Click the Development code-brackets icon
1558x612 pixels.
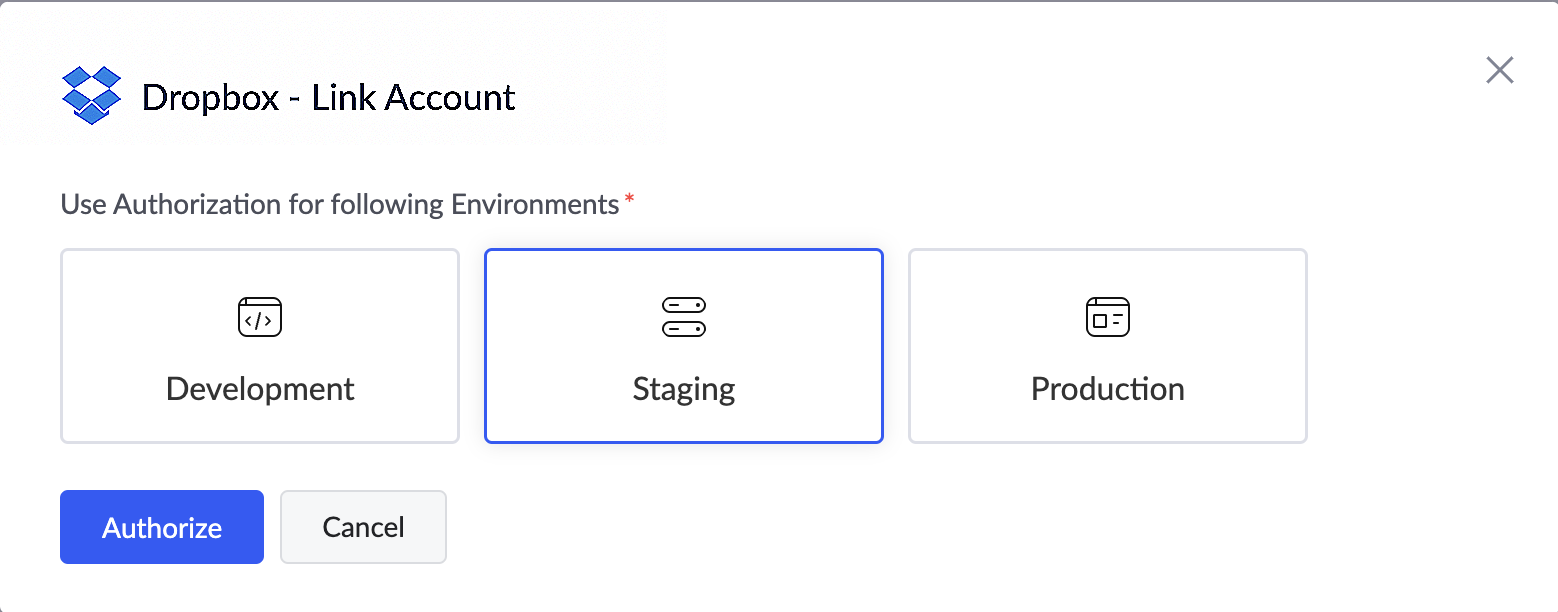coord(260,317)
